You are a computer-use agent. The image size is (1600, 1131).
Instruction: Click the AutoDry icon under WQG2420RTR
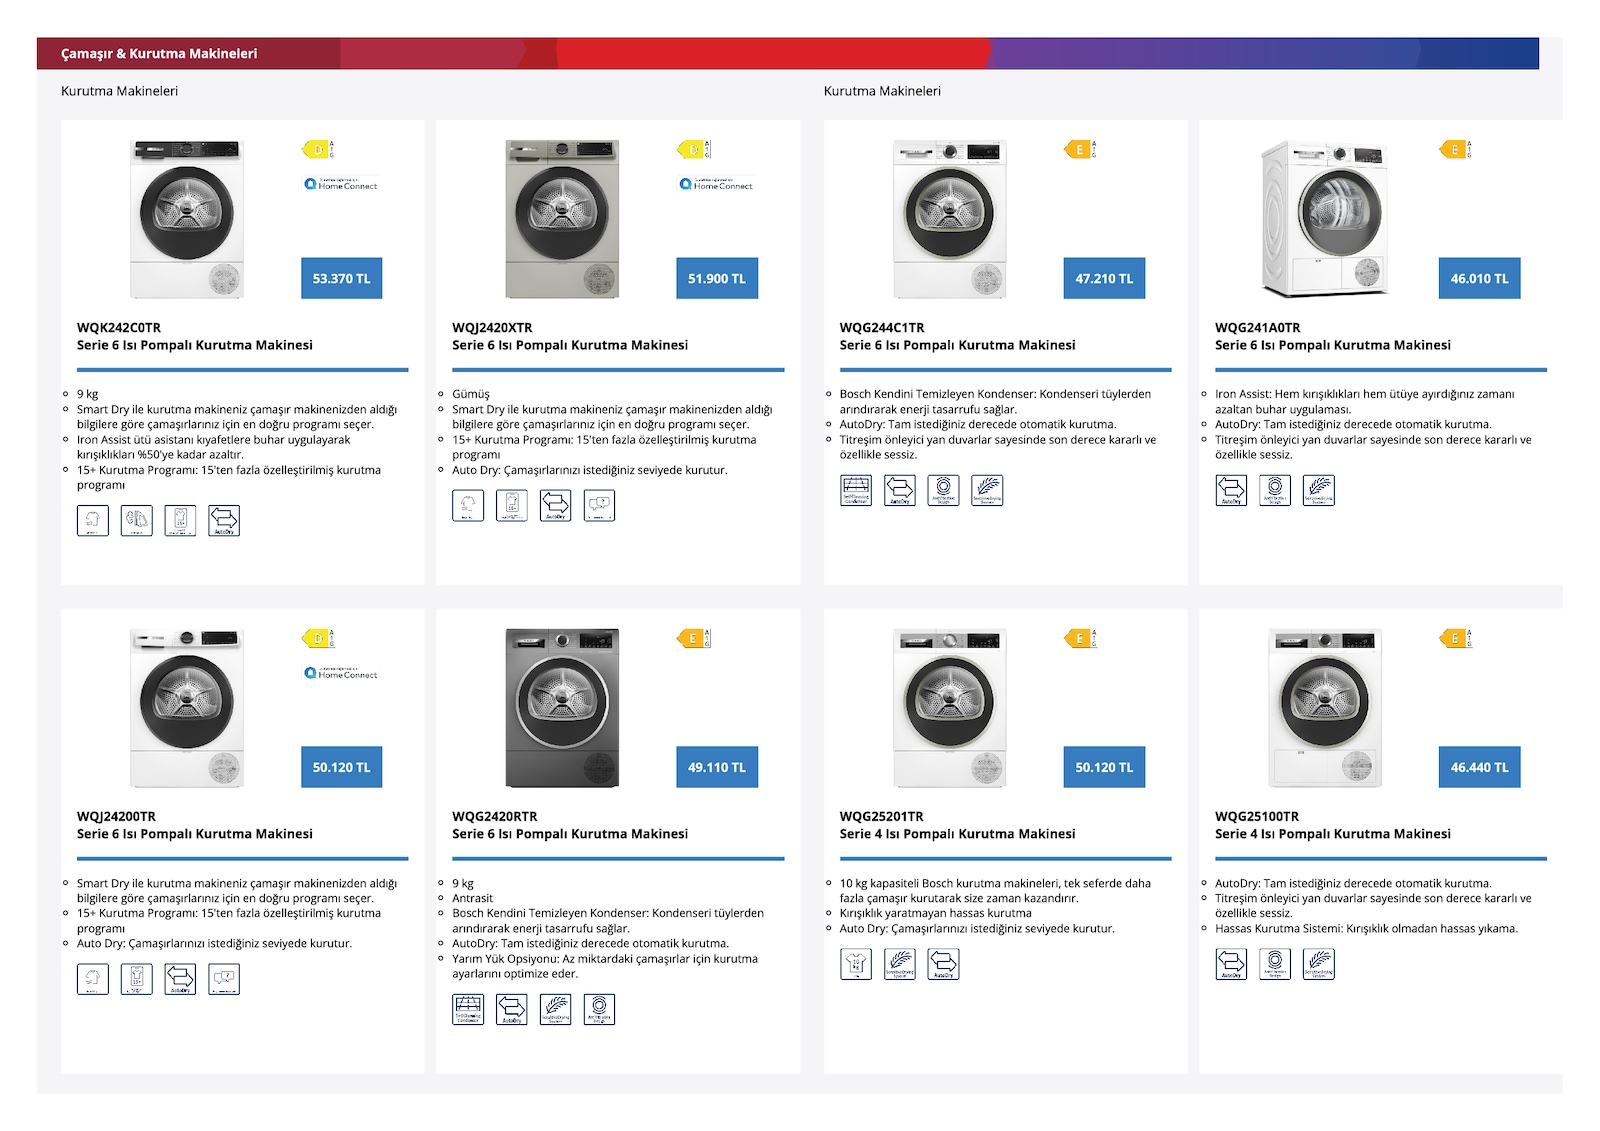[512, 1009]
